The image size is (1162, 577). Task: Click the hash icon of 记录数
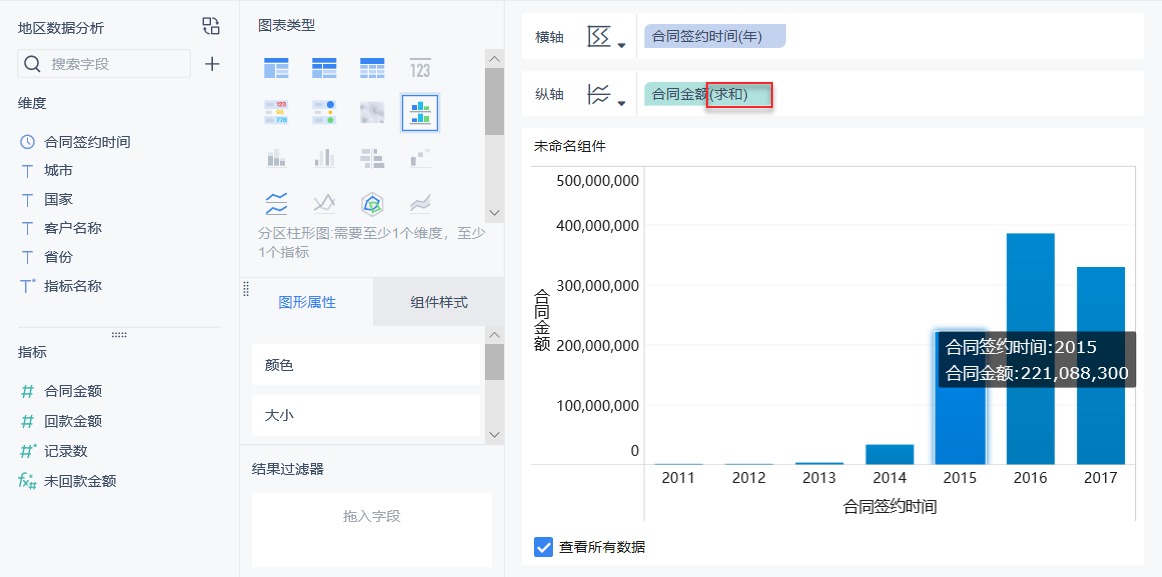pos(28,450)
